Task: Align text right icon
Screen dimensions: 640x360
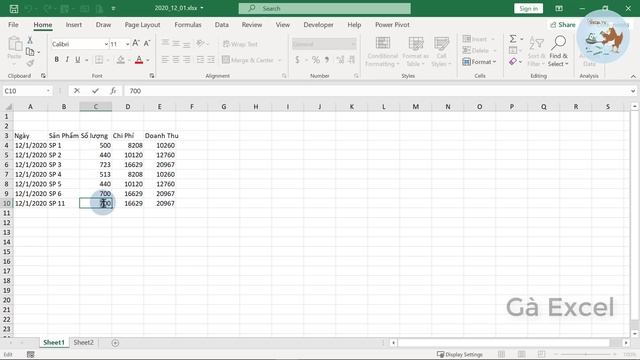Action: 187,60
